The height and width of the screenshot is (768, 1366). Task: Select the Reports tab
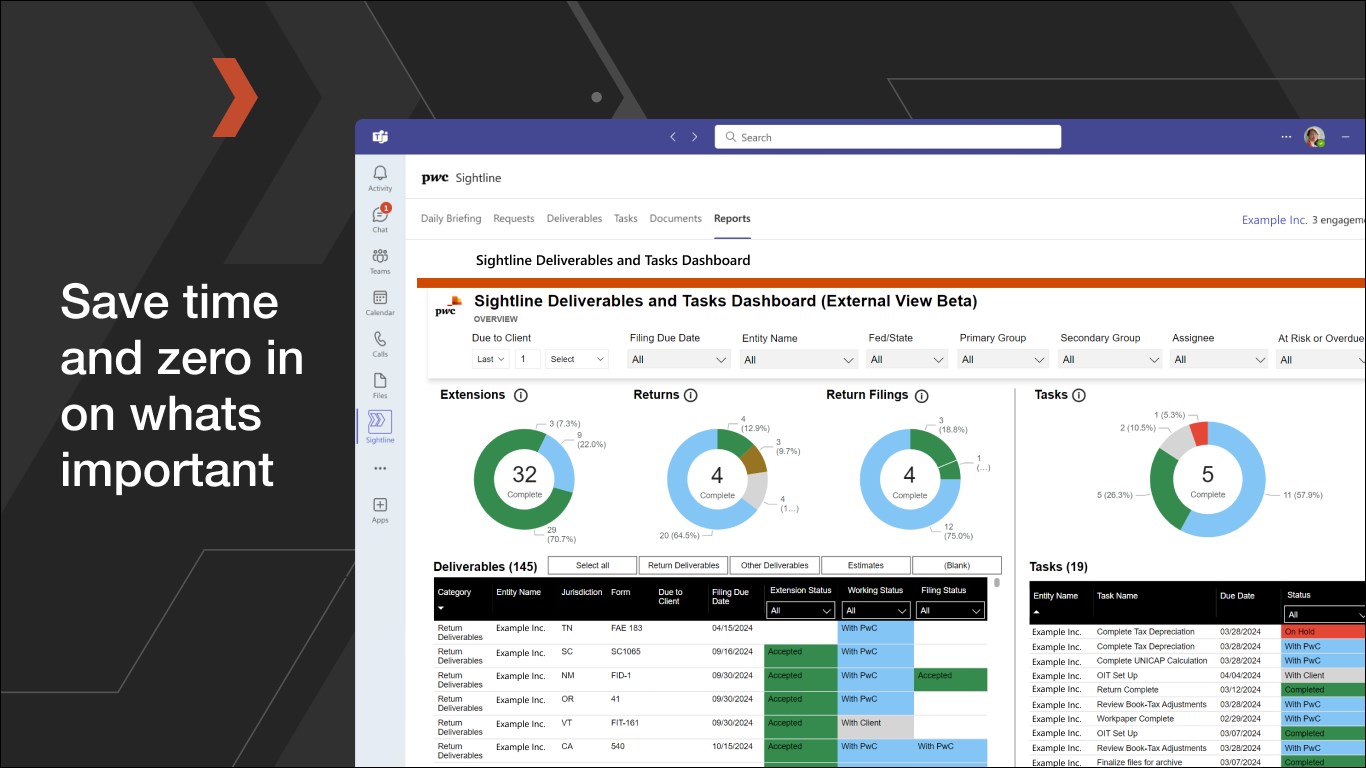click(732, 219)
